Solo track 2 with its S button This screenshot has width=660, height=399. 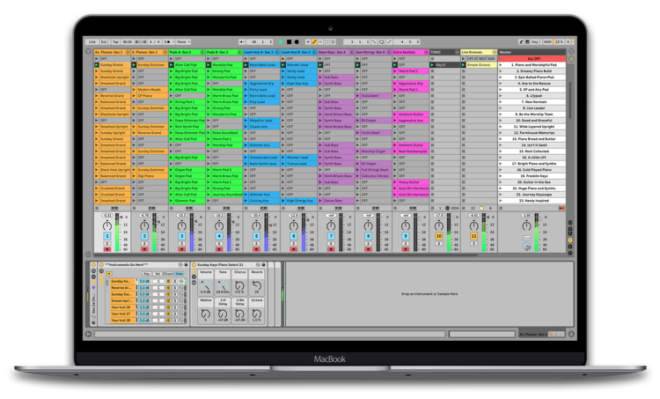tap(144, 244)
